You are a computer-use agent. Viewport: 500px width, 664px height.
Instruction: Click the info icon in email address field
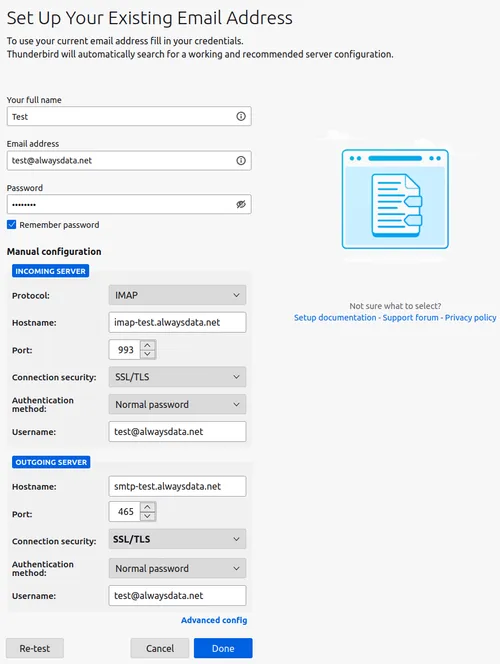tap(241, 160)
